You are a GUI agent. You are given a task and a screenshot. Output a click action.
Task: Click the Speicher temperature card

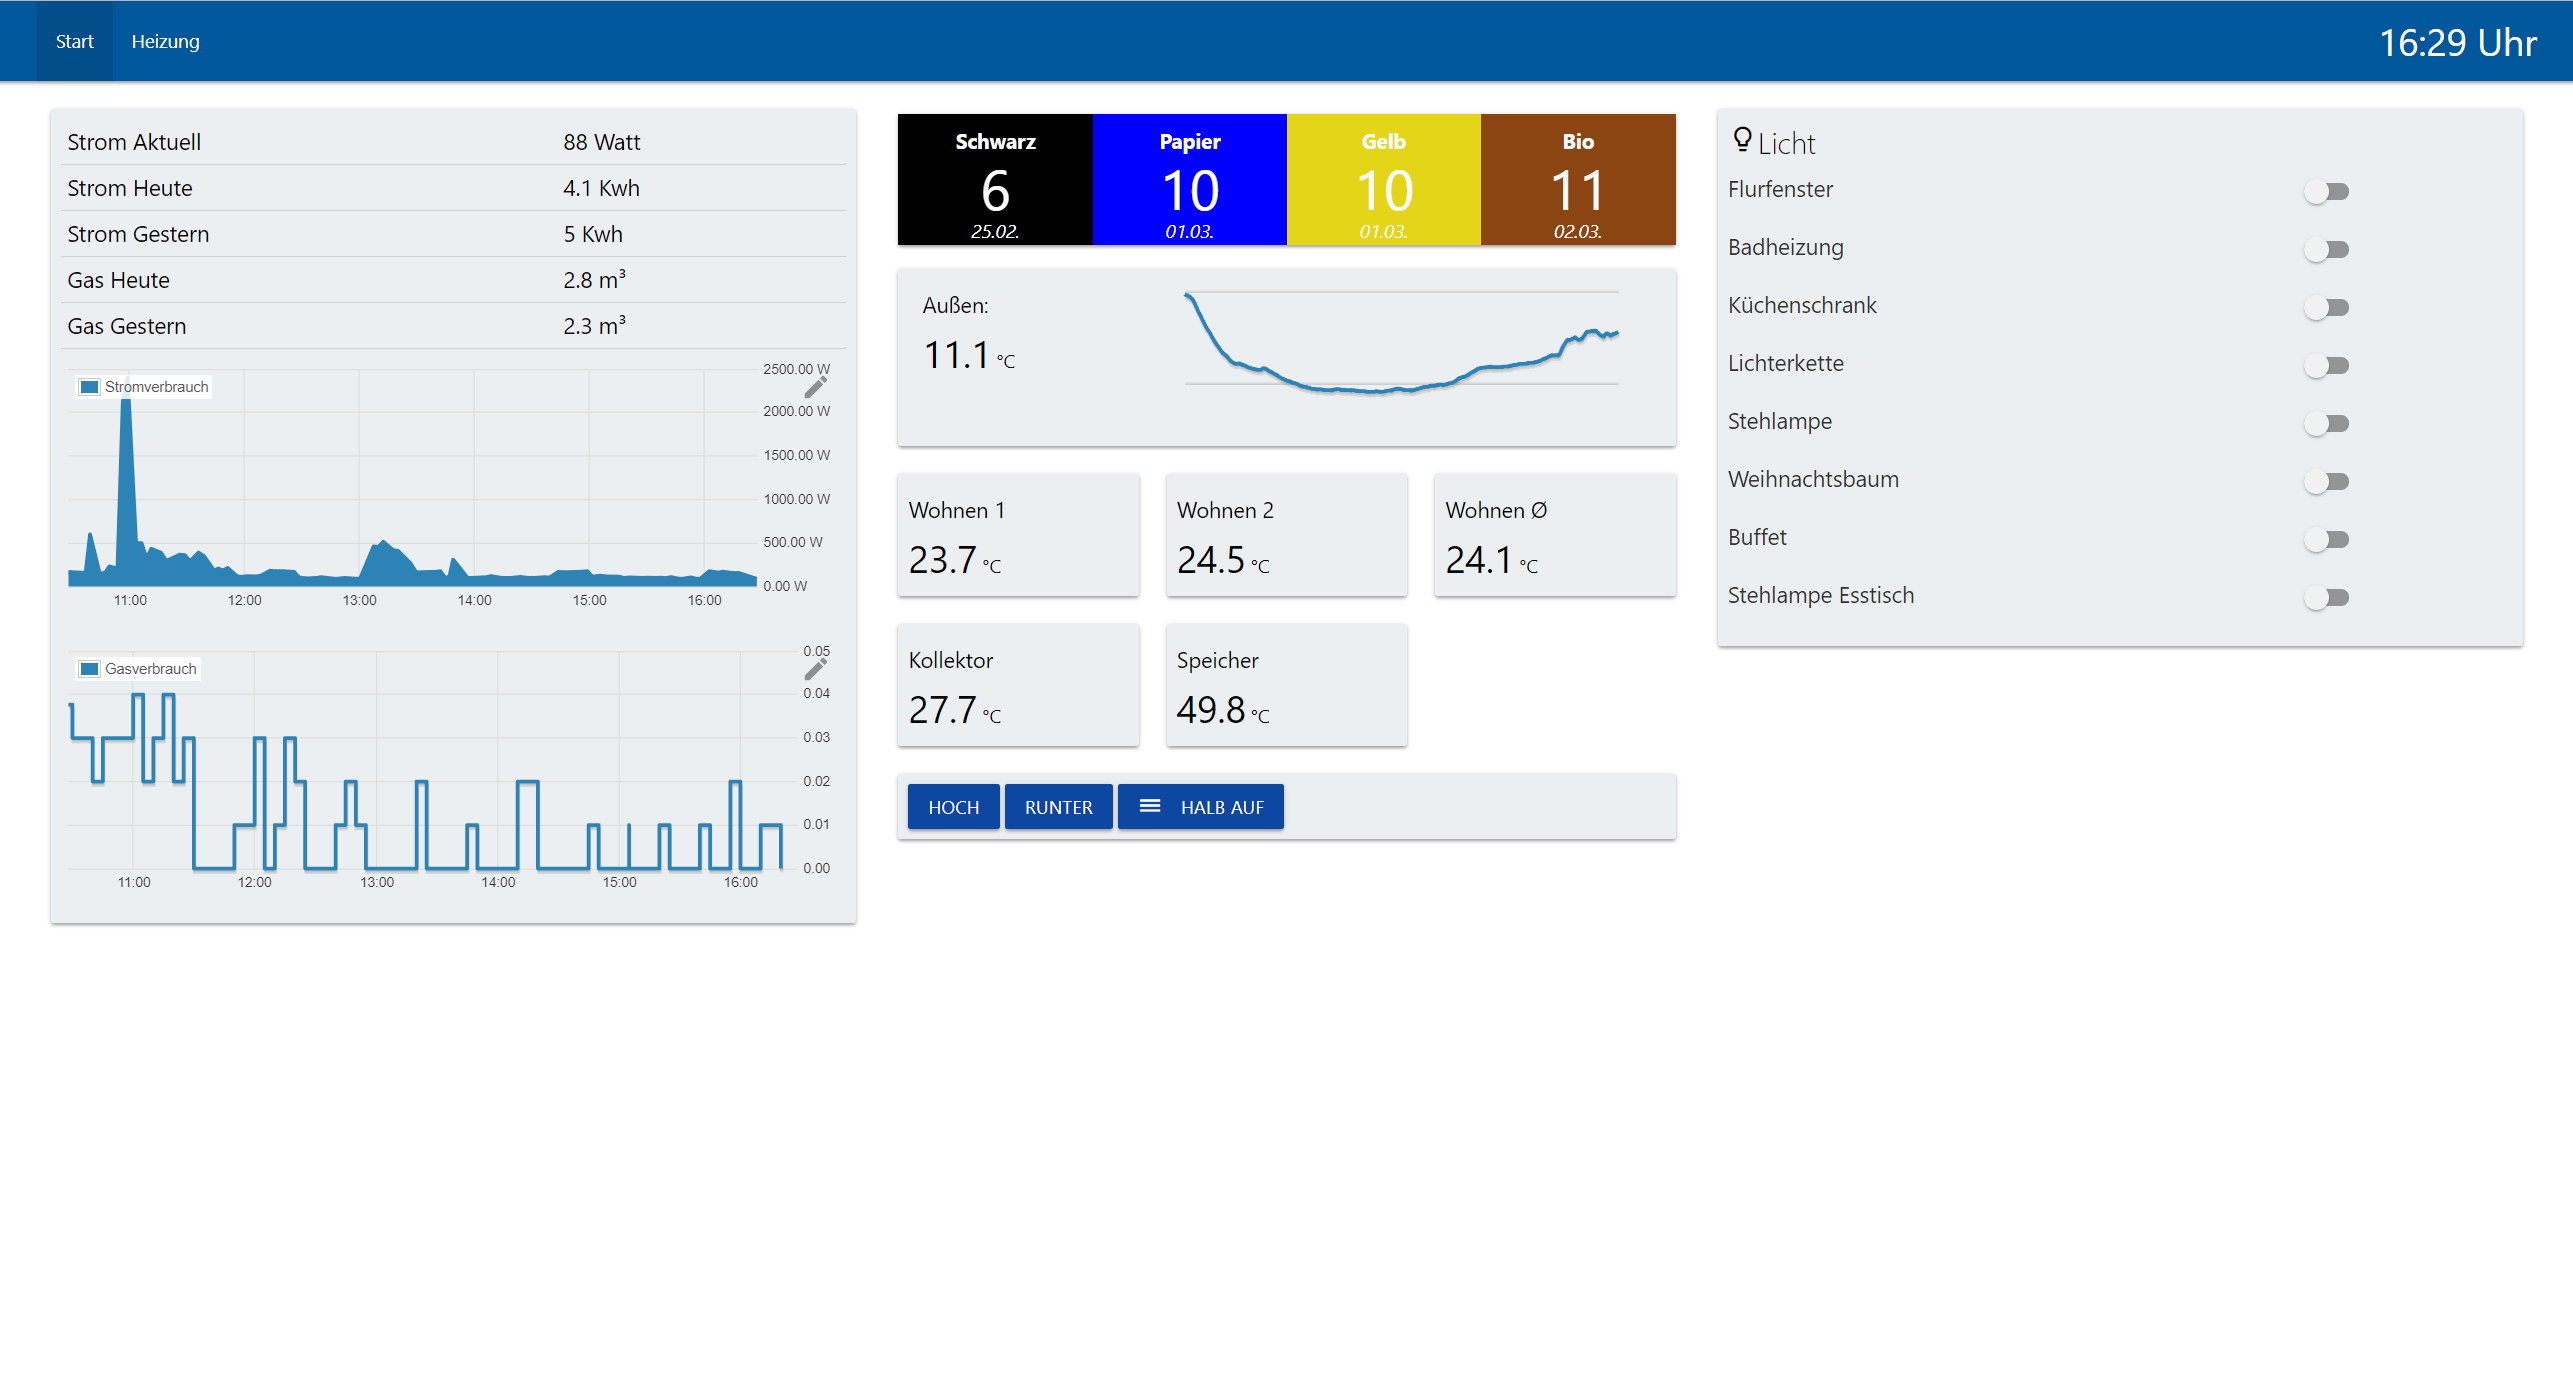(1286, 685)
